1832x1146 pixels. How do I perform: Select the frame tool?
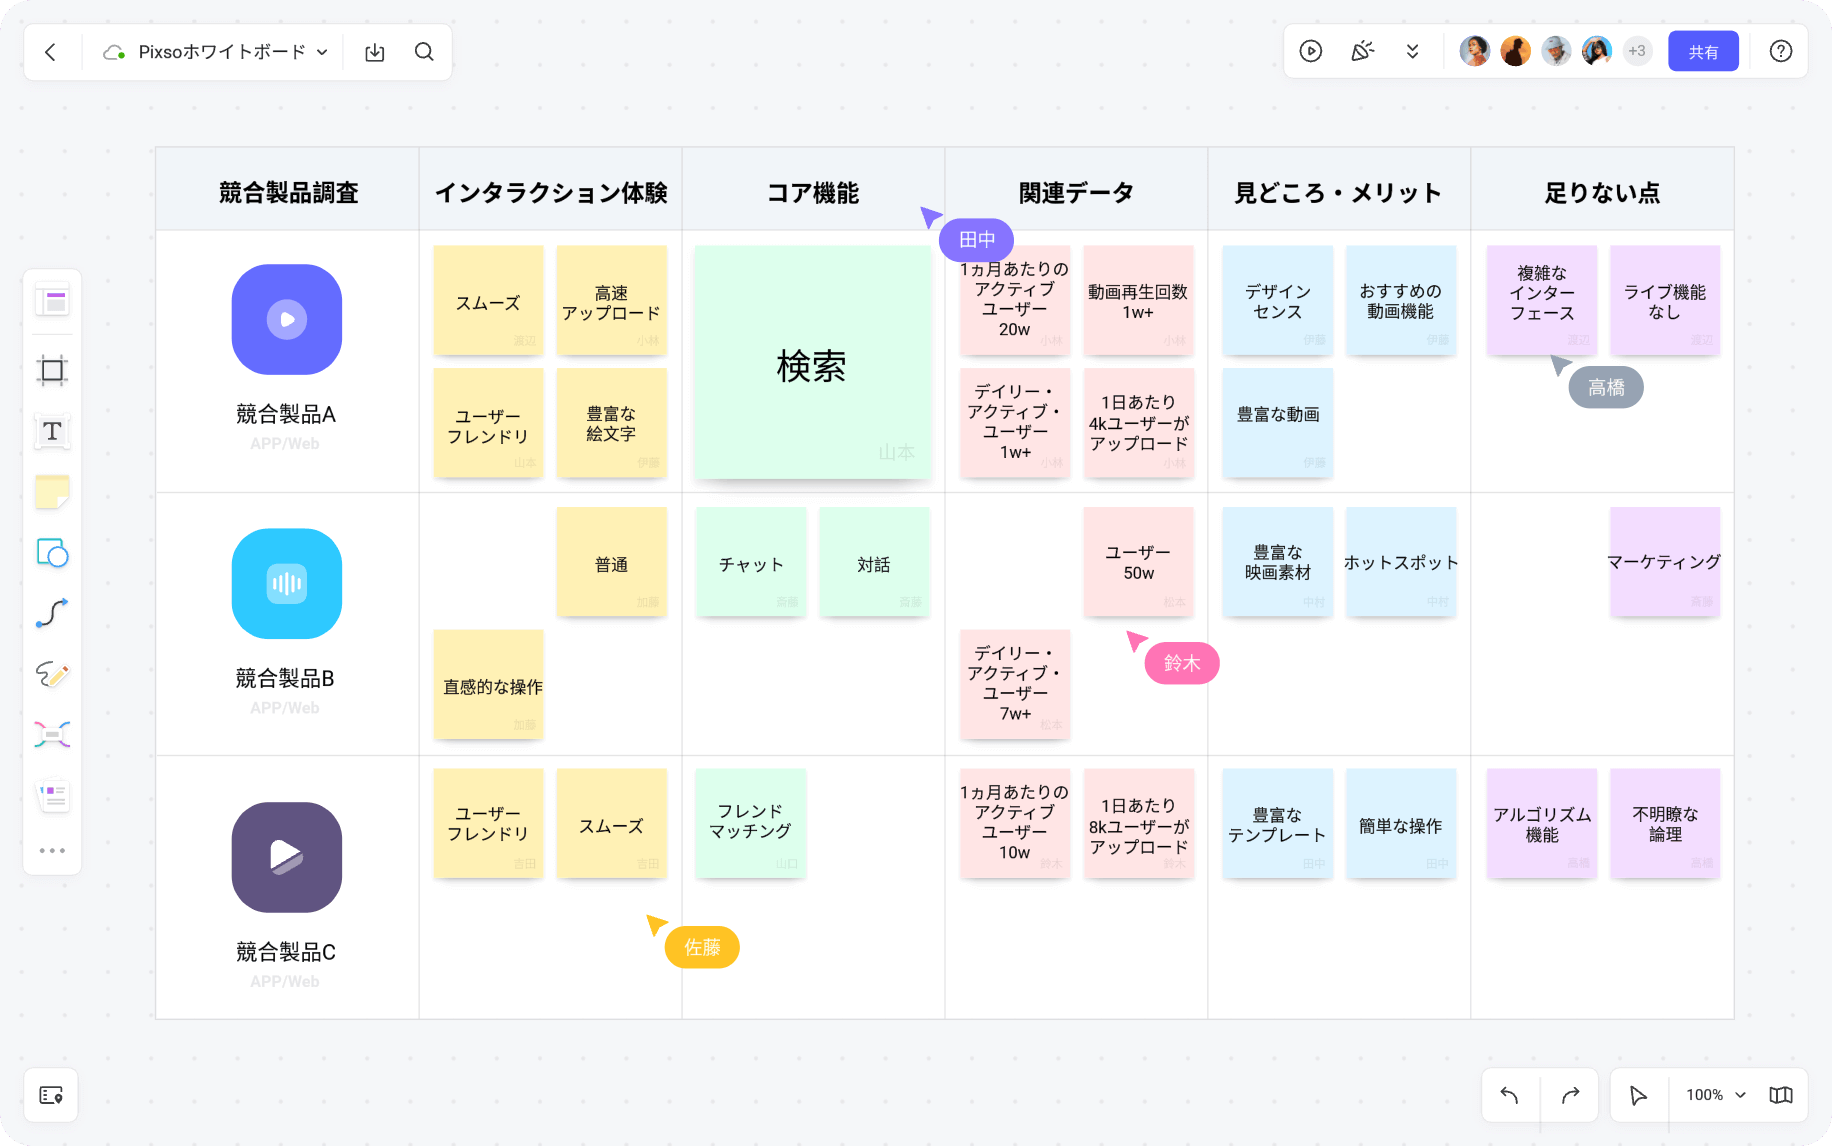[52, 371]
